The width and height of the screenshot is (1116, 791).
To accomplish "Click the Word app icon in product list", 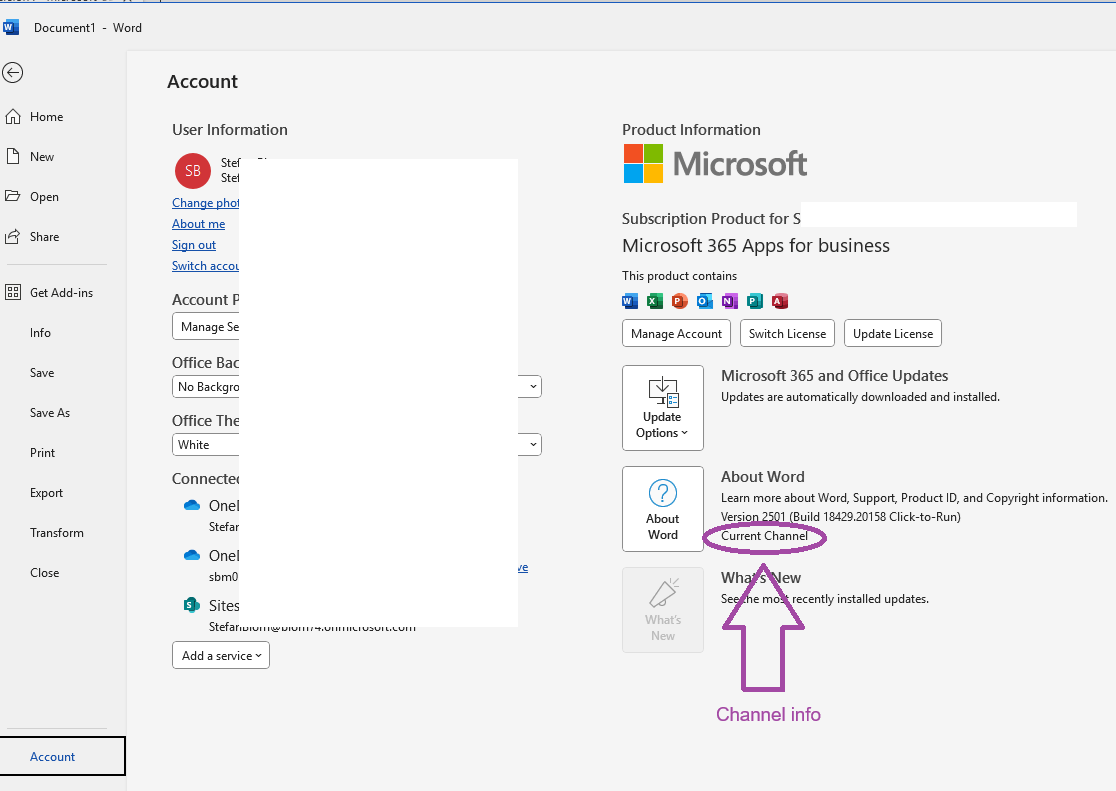I will 630,301.
